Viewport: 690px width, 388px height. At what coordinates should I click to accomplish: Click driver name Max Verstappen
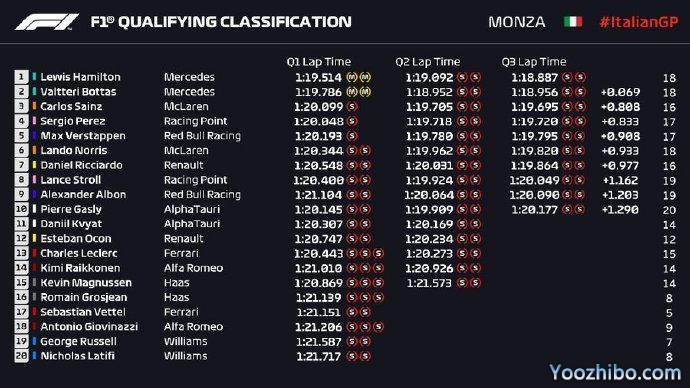pos(83,135)
